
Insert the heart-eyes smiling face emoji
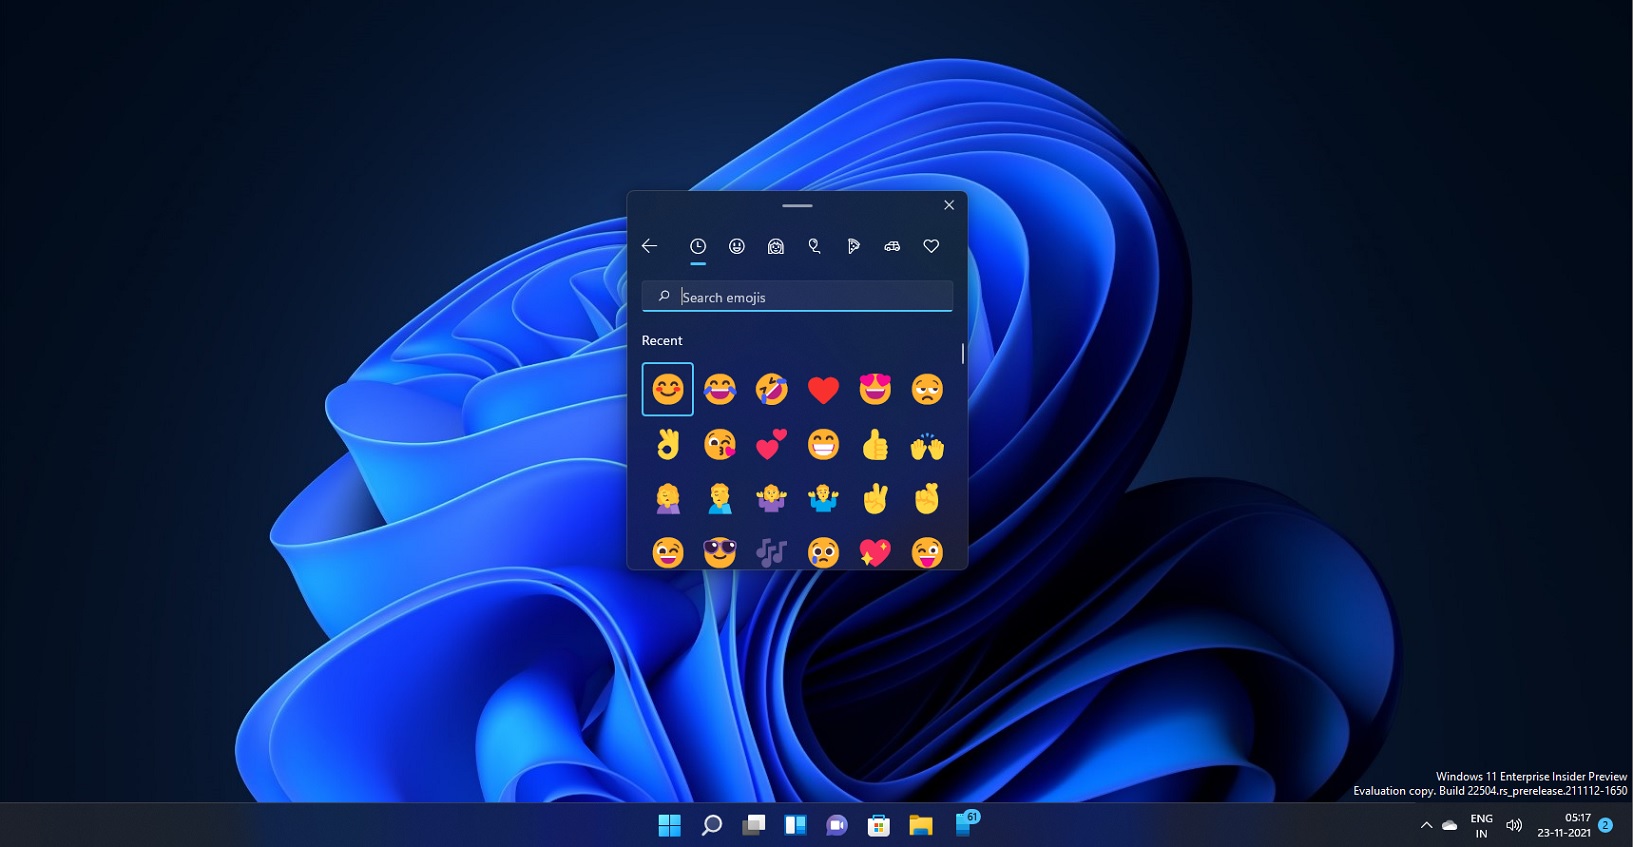[x=875, y=389]
